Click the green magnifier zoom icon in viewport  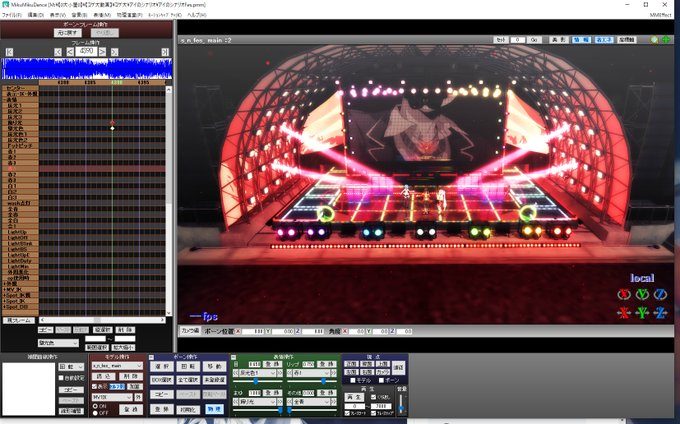[654, 40]
